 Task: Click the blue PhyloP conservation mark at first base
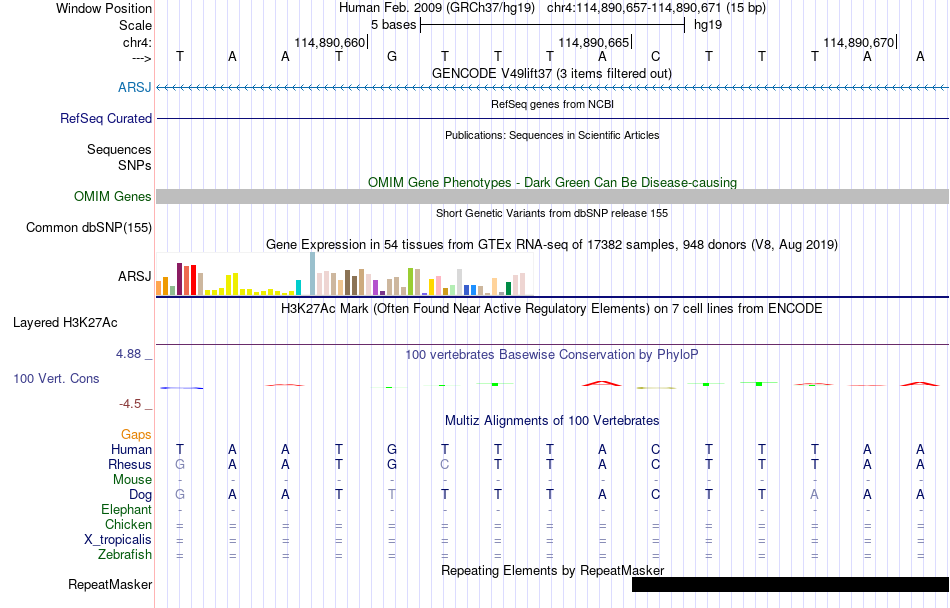182,388
